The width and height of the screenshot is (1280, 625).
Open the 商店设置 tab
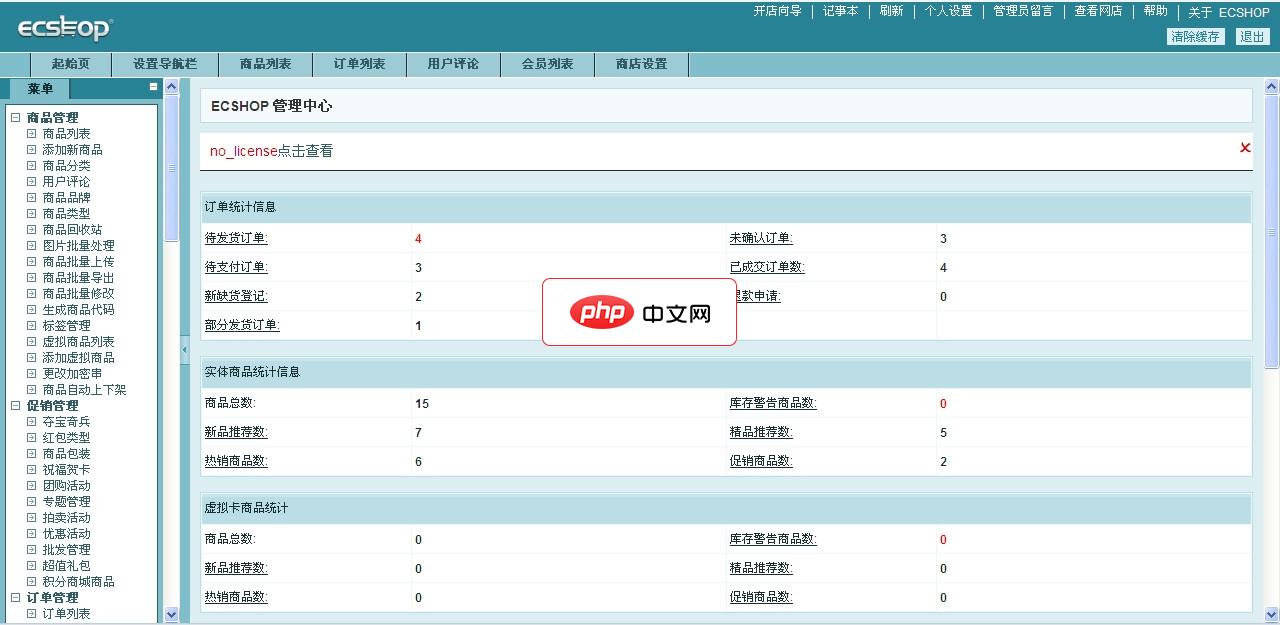click(640, 63)
